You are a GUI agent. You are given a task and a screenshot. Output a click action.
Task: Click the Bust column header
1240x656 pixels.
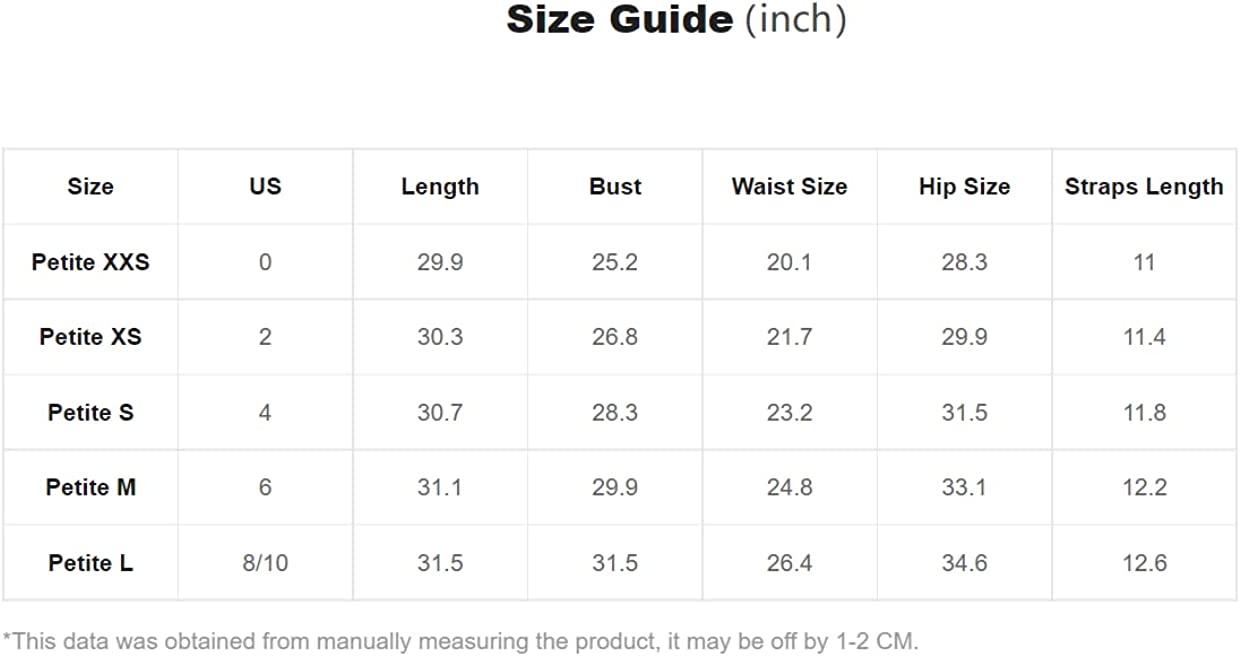coord(615,186)
